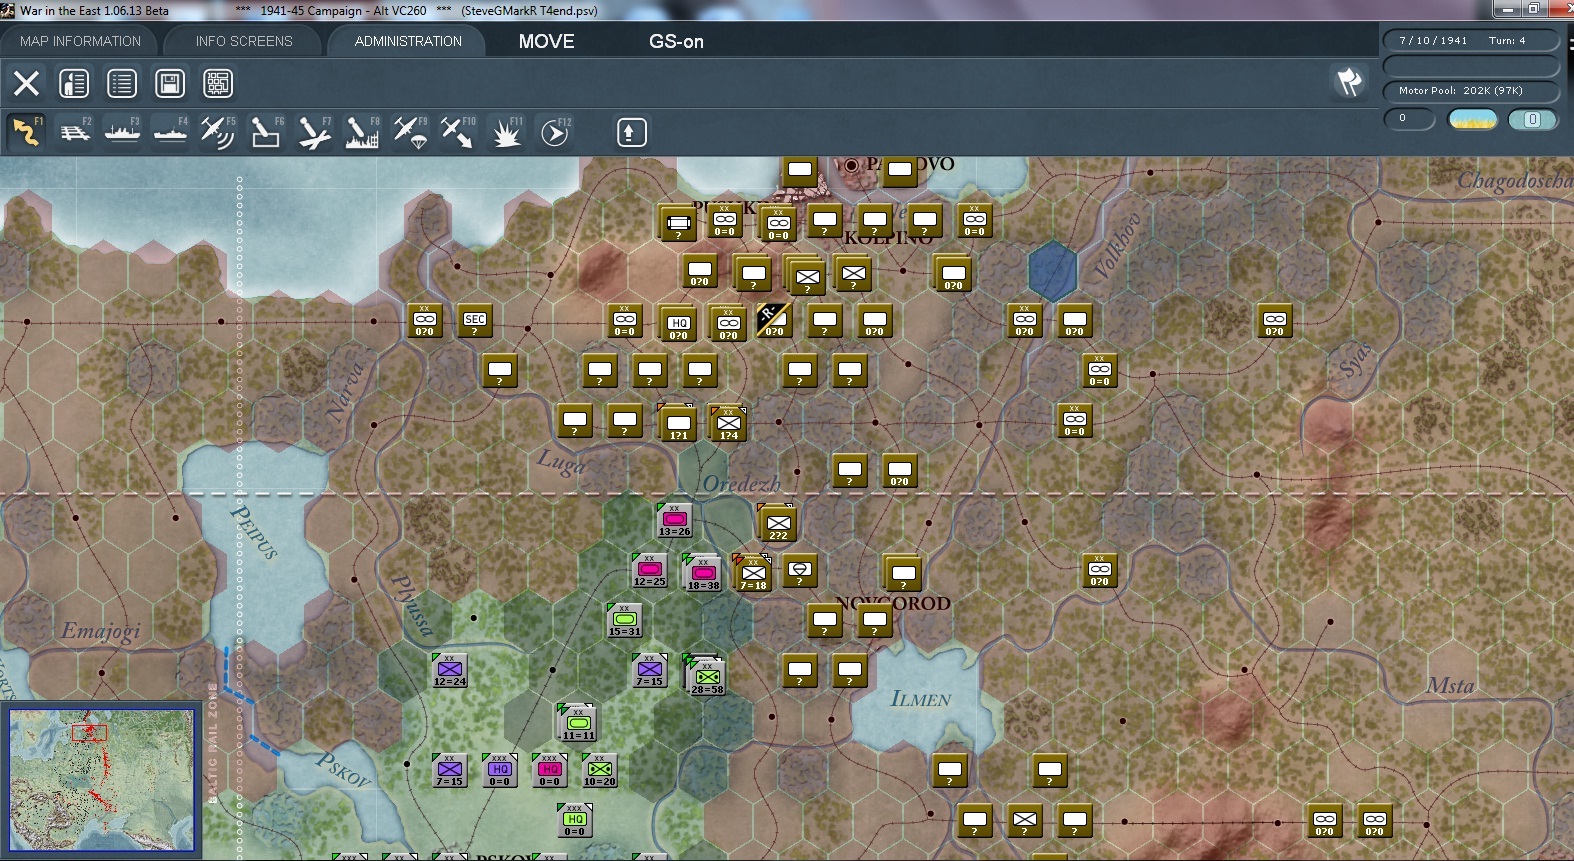Select the green unit labeled 11=11
The width and height of the screenshot is (1574, 861).
pyautogui.click(x=577, y=722)
